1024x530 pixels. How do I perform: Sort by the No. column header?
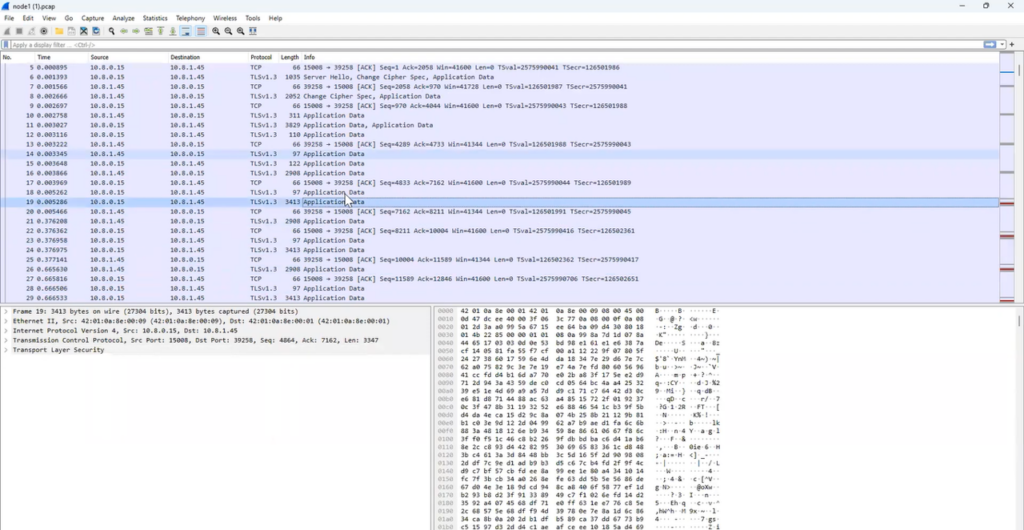click(x=18, y=57)
